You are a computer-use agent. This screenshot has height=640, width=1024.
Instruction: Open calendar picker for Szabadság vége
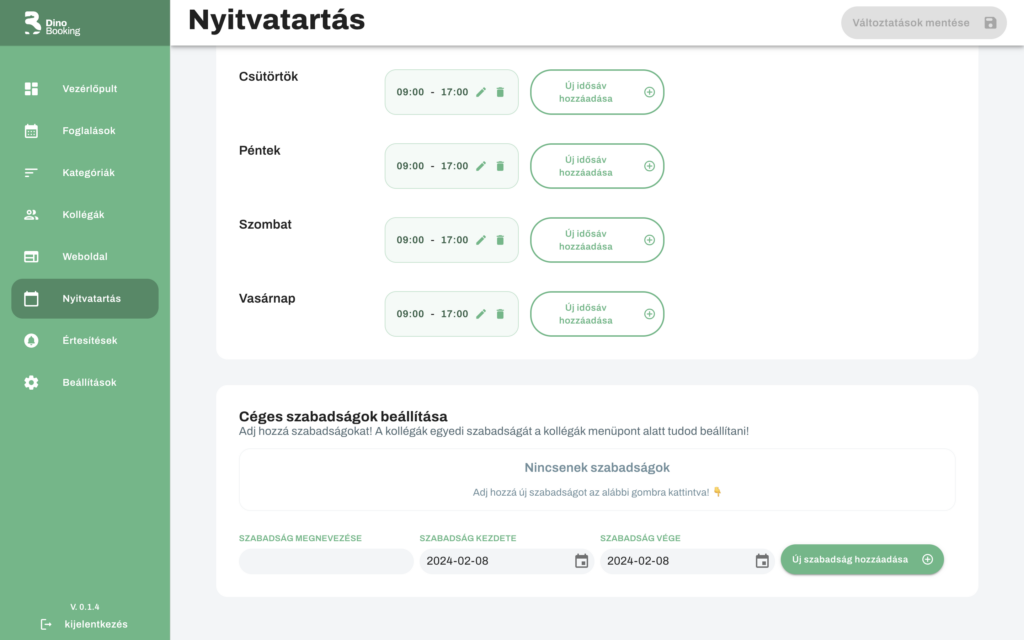pos(762,561)
